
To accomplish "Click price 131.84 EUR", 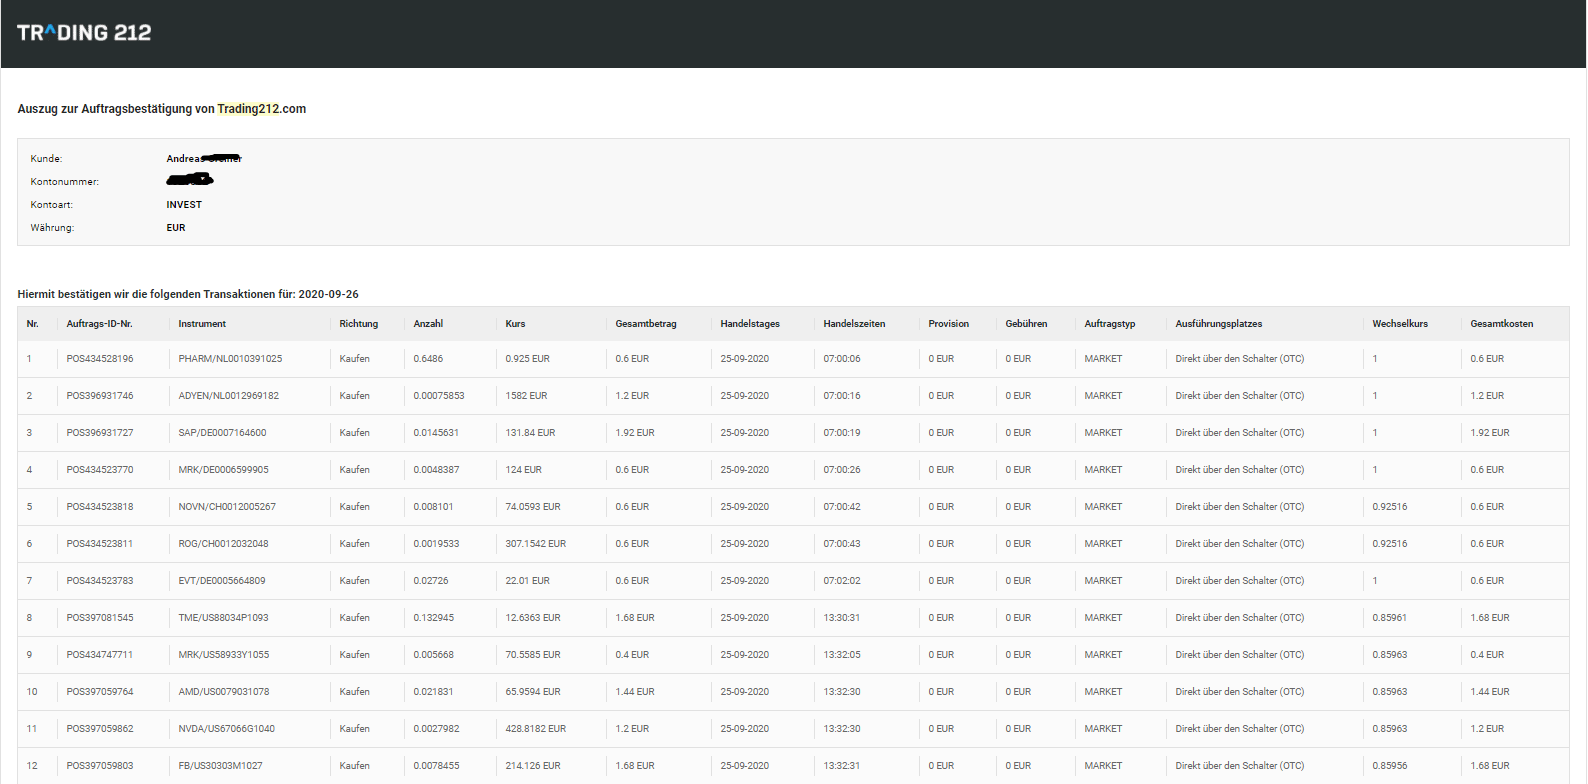I will 530,433.
